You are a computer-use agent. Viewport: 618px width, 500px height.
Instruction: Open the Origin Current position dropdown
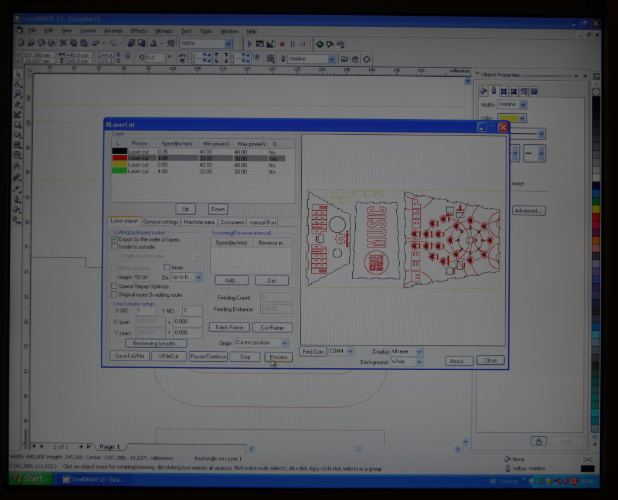tap(284, 343)
